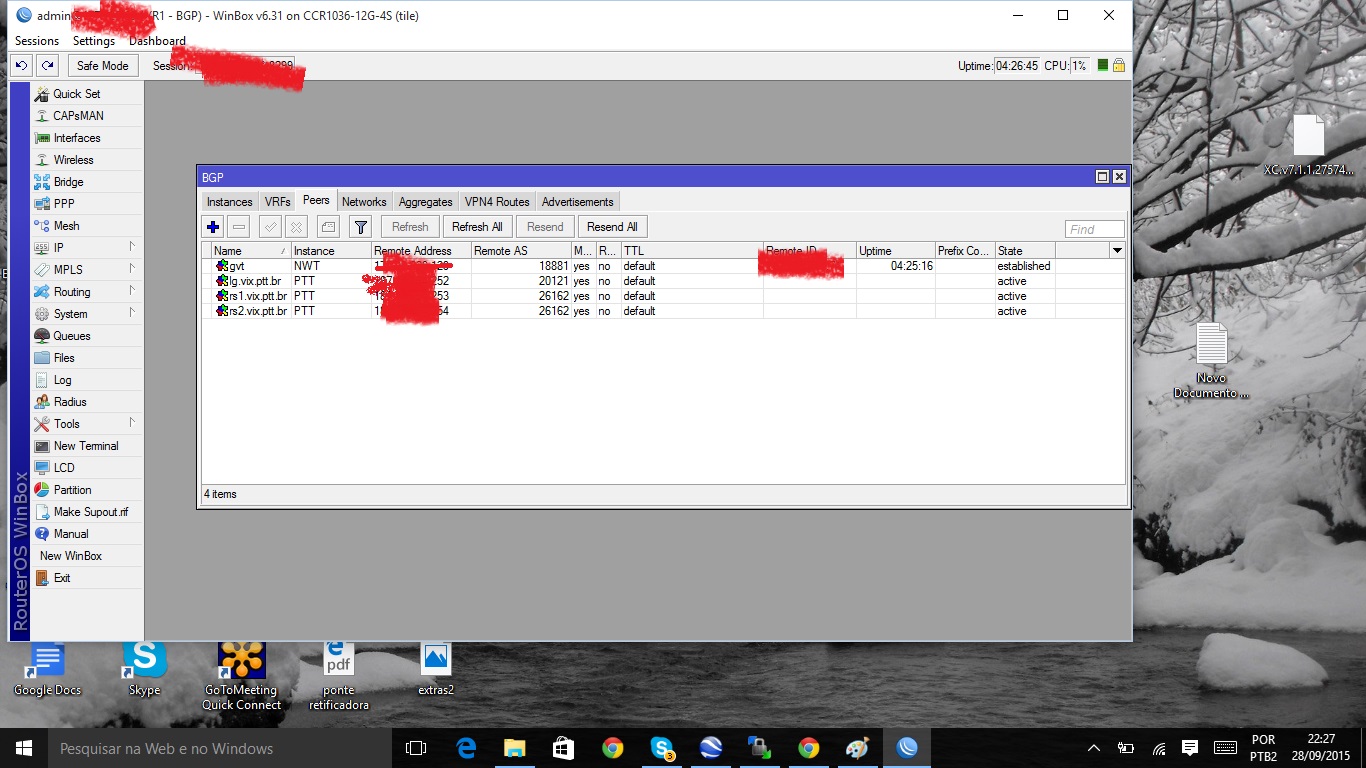Switch to the Advertisements tab

pos(578,202)
